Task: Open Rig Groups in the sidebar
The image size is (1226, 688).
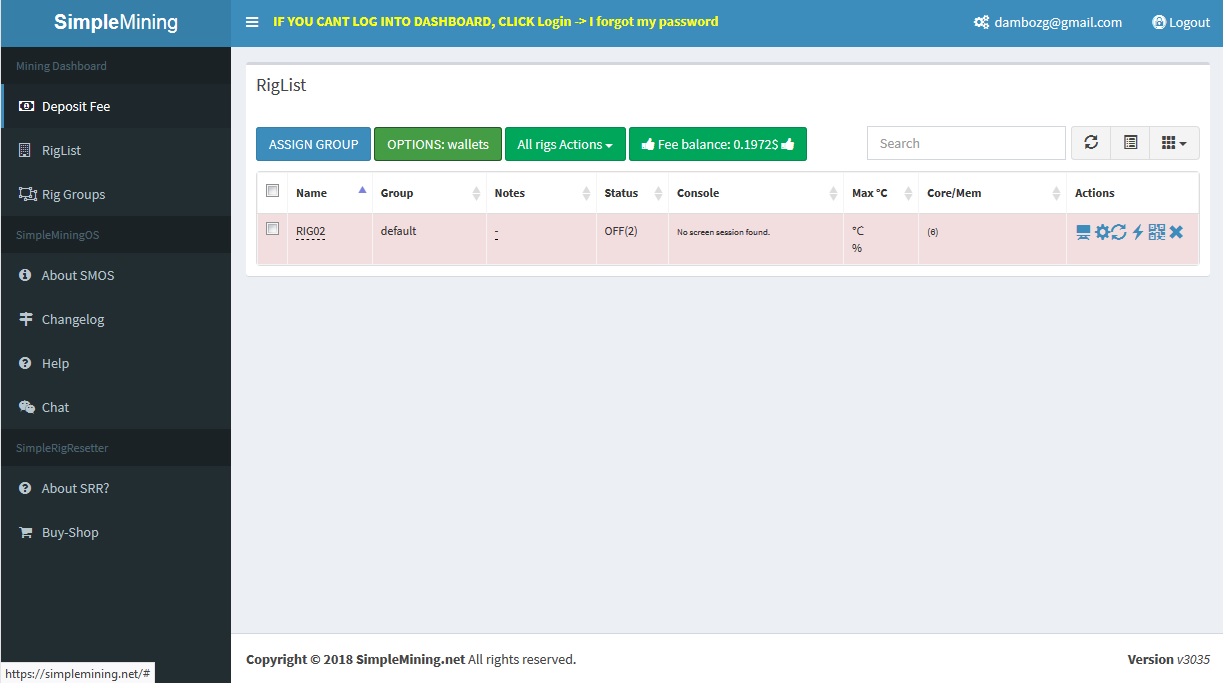Action: coord(73,194)
